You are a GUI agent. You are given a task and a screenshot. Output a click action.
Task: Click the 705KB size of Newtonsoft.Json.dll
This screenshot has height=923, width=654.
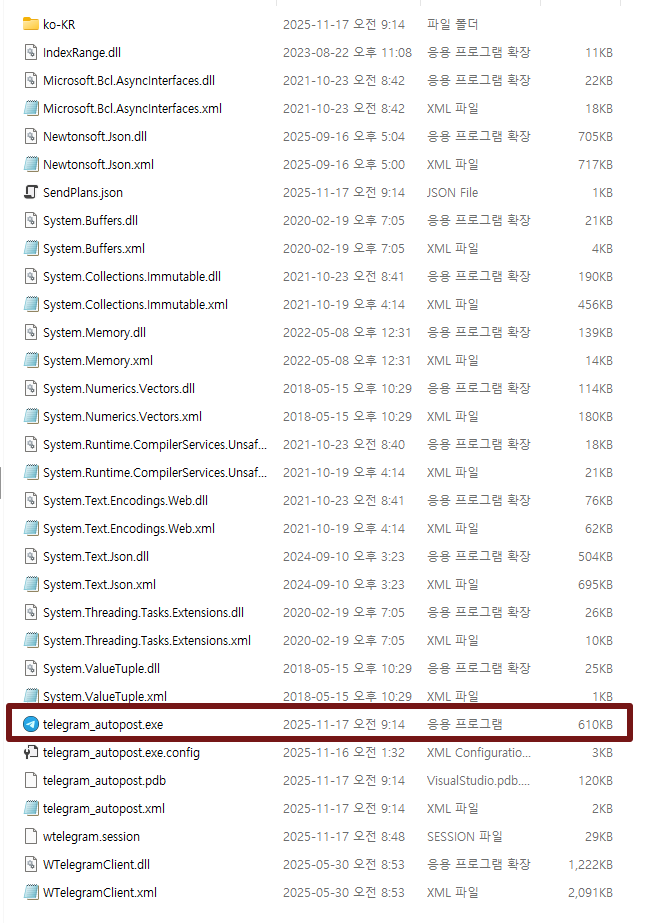(595, 137)
